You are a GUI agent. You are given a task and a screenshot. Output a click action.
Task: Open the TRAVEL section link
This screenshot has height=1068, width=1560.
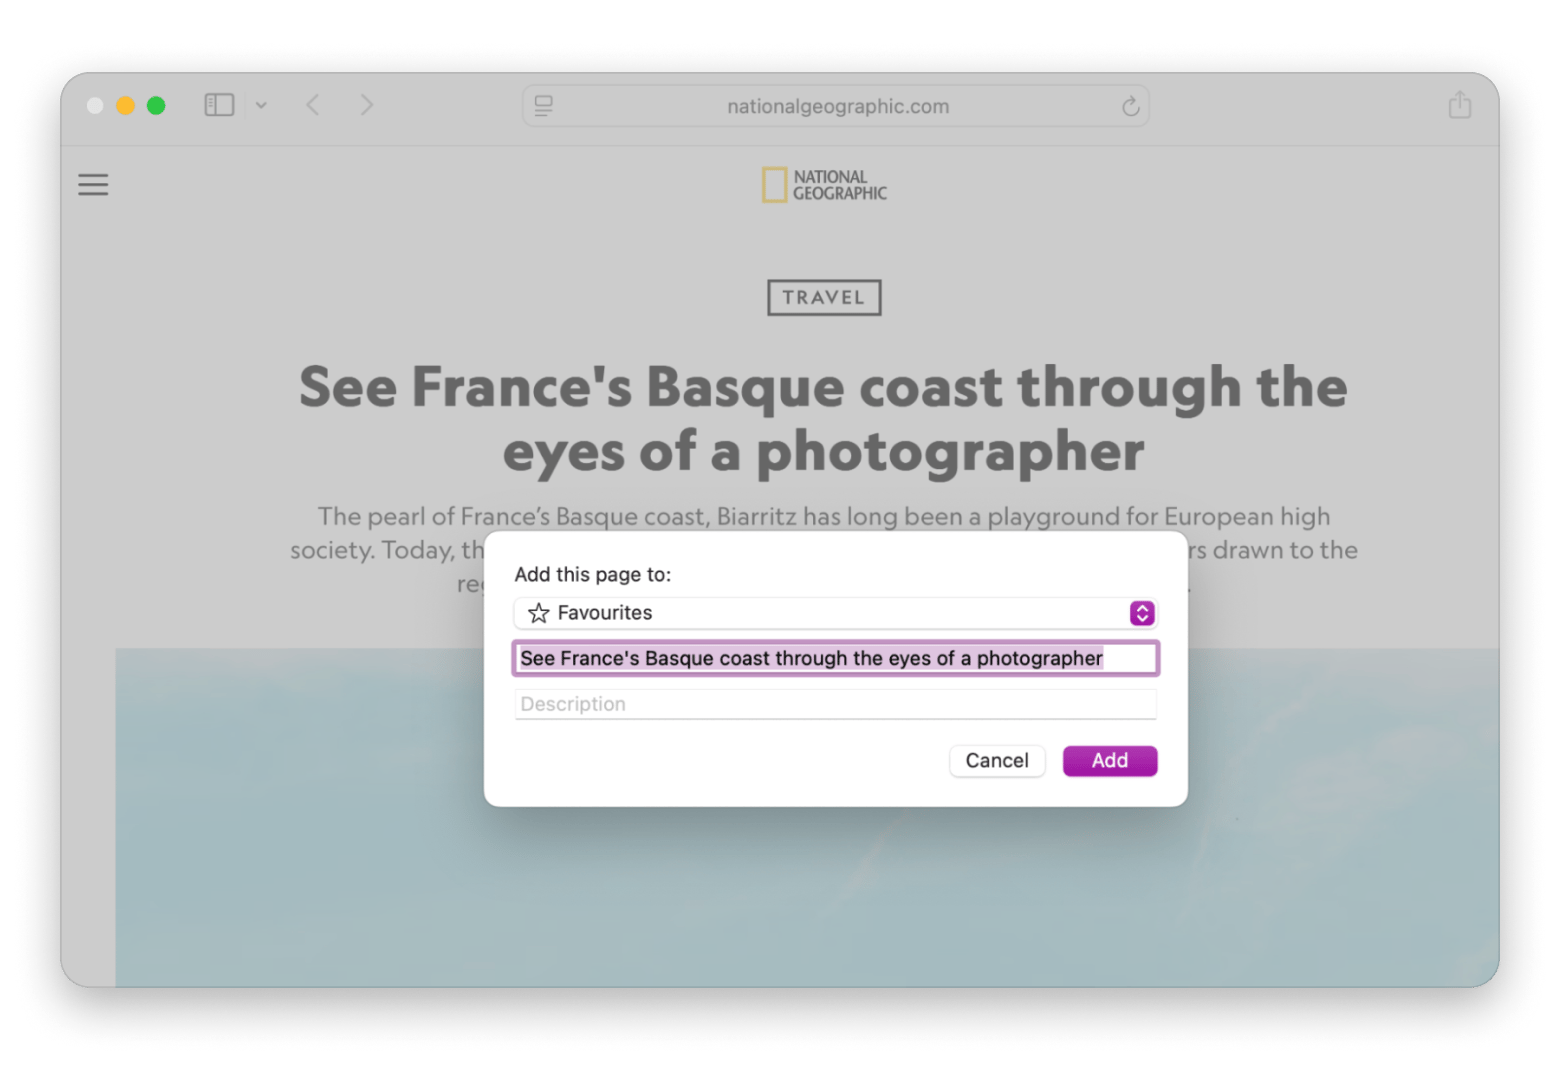coord(823,297)
